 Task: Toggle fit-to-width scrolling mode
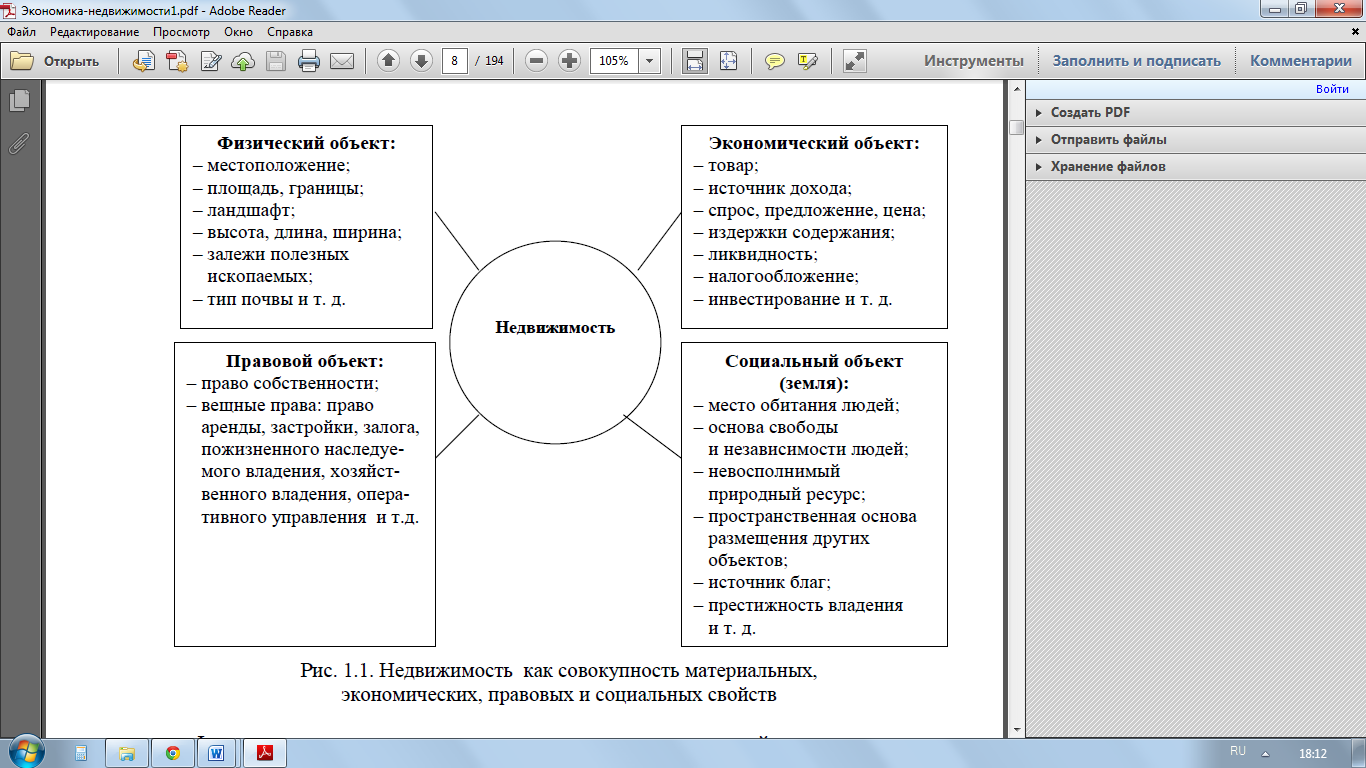[x=694, y=61]
